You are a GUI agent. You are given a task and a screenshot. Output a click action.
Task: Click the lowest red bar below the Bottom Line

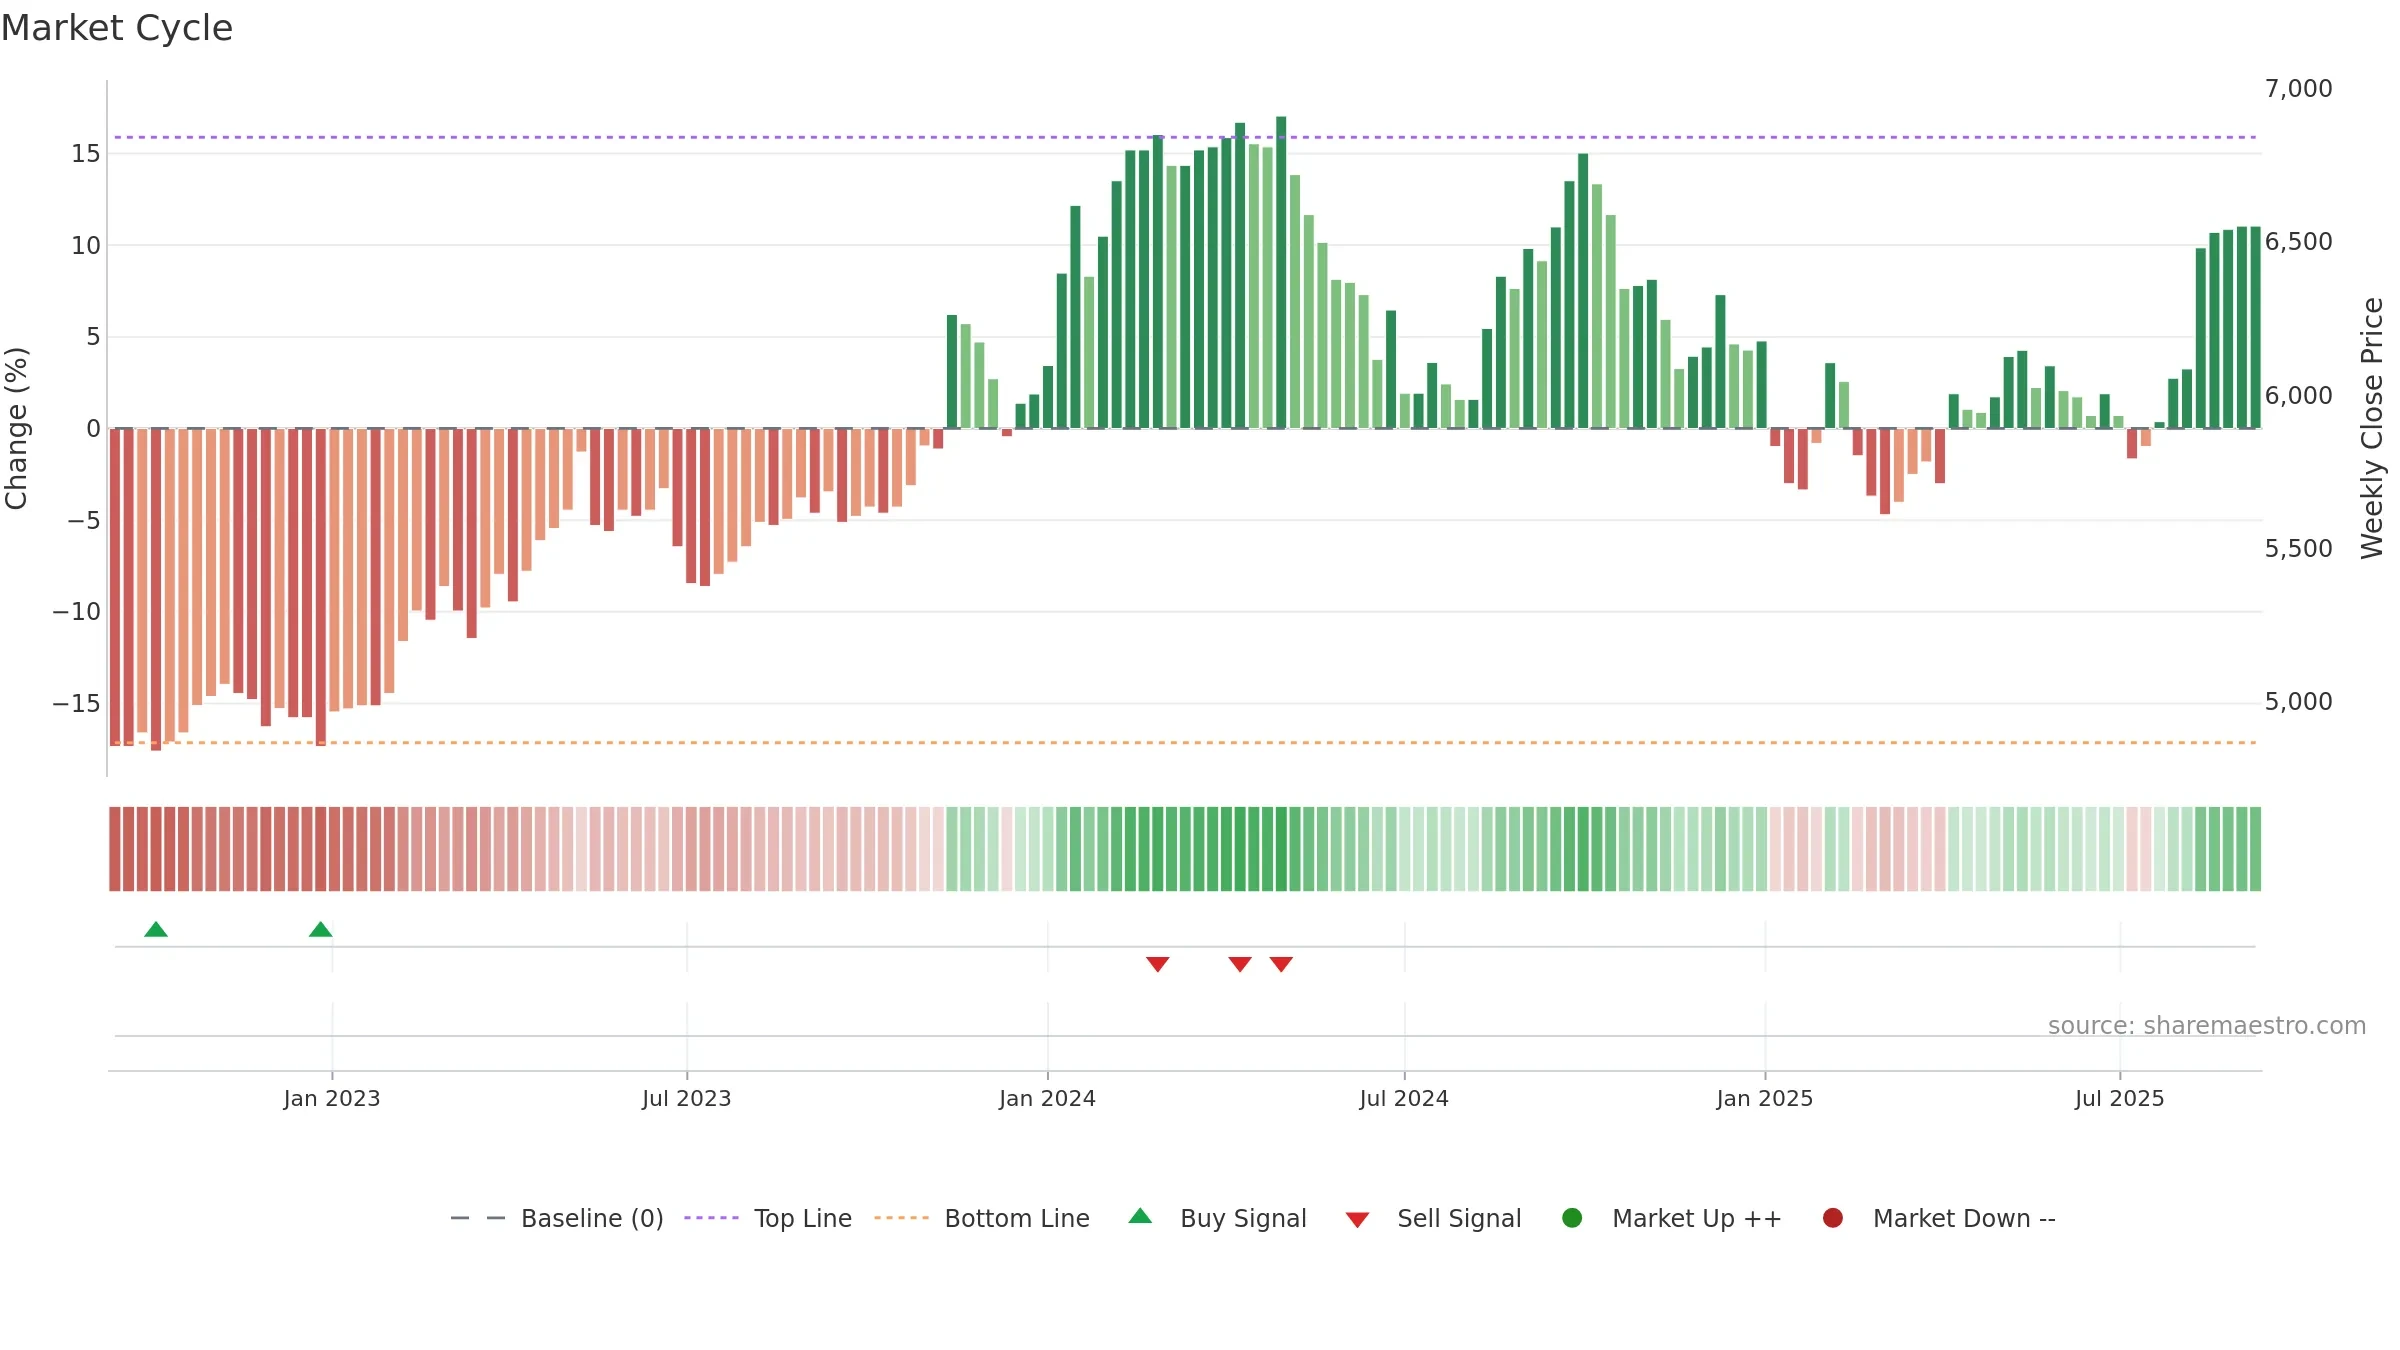coord(156,590)
